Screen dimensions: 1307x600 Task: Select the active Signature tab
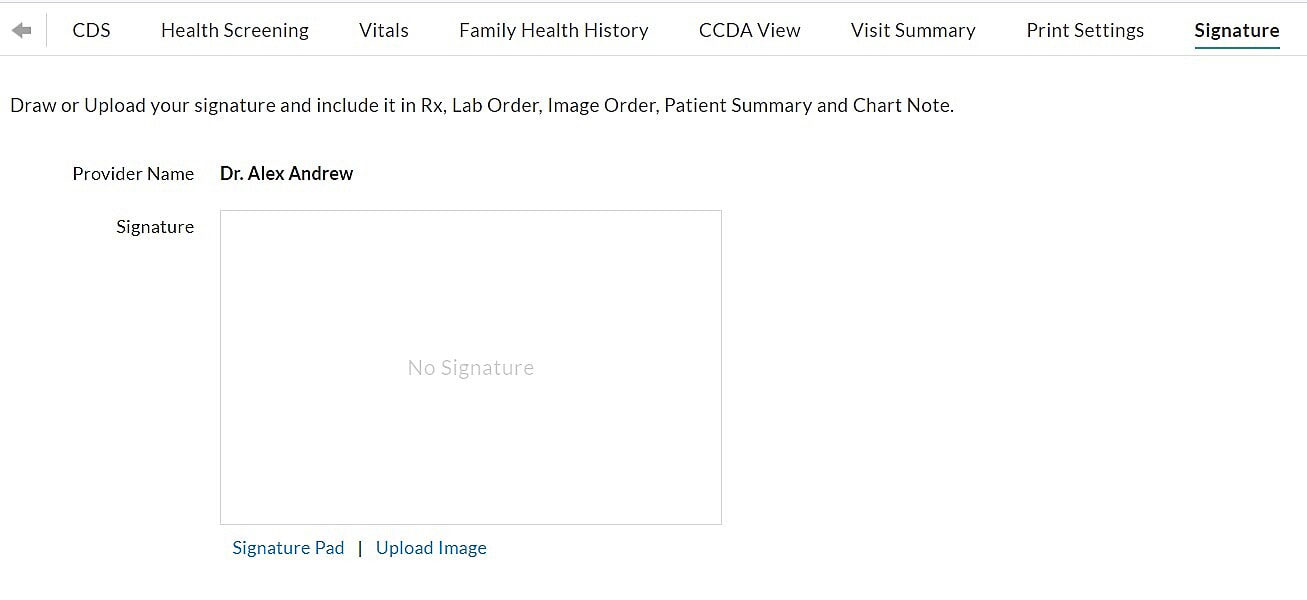click(1237, 30)
